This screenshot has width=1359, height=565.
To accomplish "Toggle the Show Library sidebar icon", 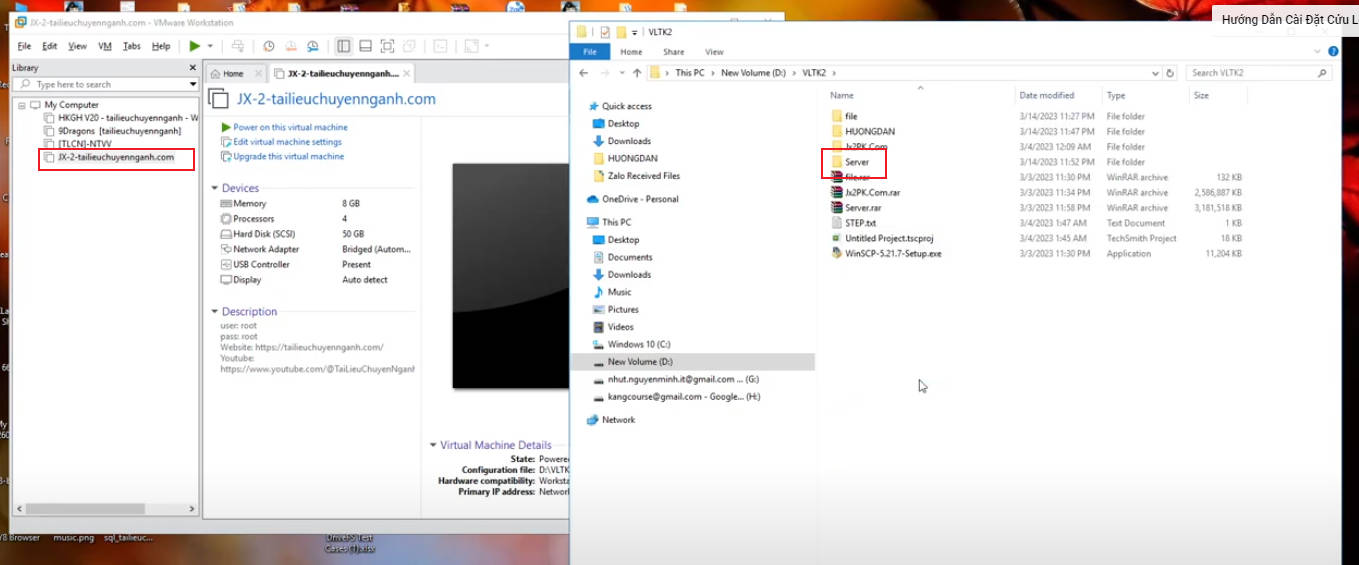I will [344, 46].
